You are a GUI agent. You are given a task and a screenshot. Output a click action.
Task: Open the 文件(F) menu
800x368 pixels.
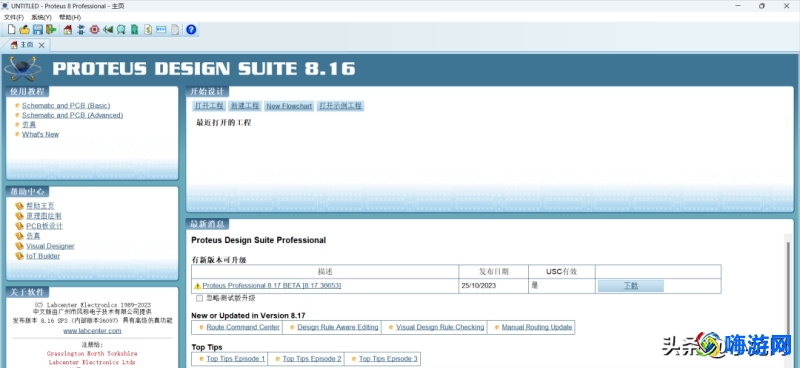pos(14,17)
